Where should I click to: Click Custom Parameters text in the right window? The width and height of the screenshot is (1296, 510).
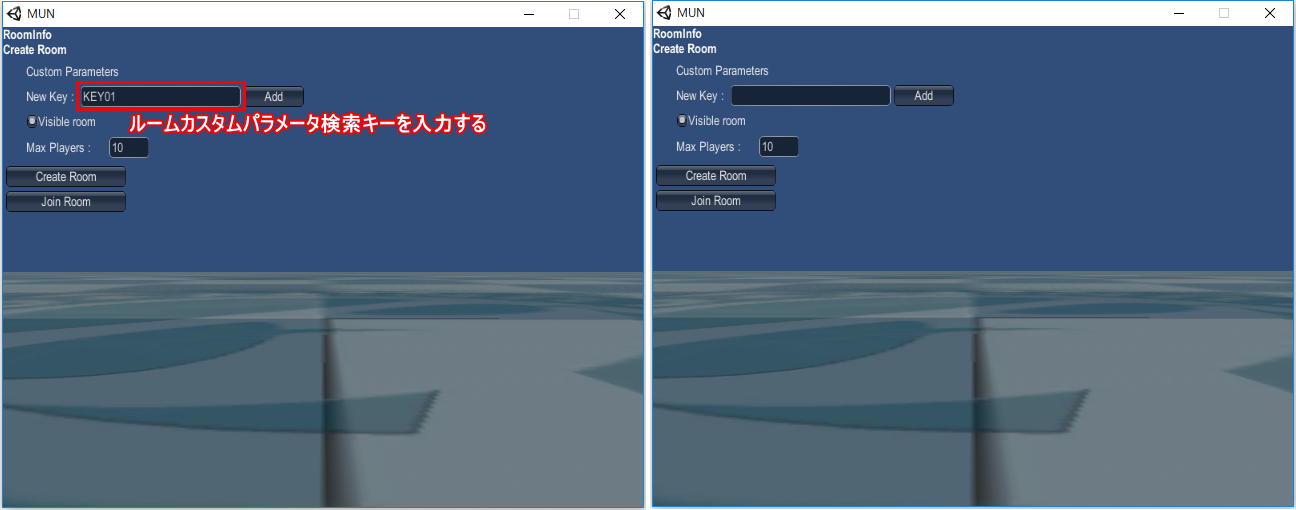pos(722,71)
